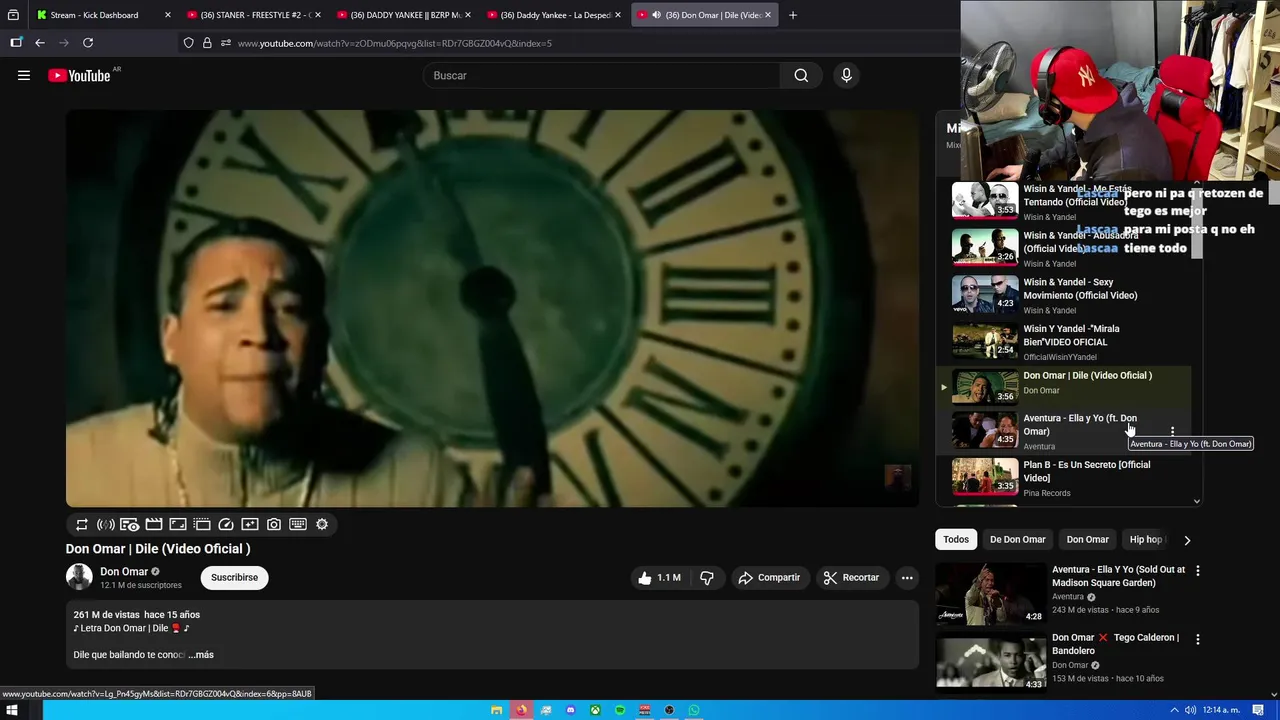1280x720 pixels.
Task: Click the card-with-eye icon in the player toolbar
Action: coord(130,524)
